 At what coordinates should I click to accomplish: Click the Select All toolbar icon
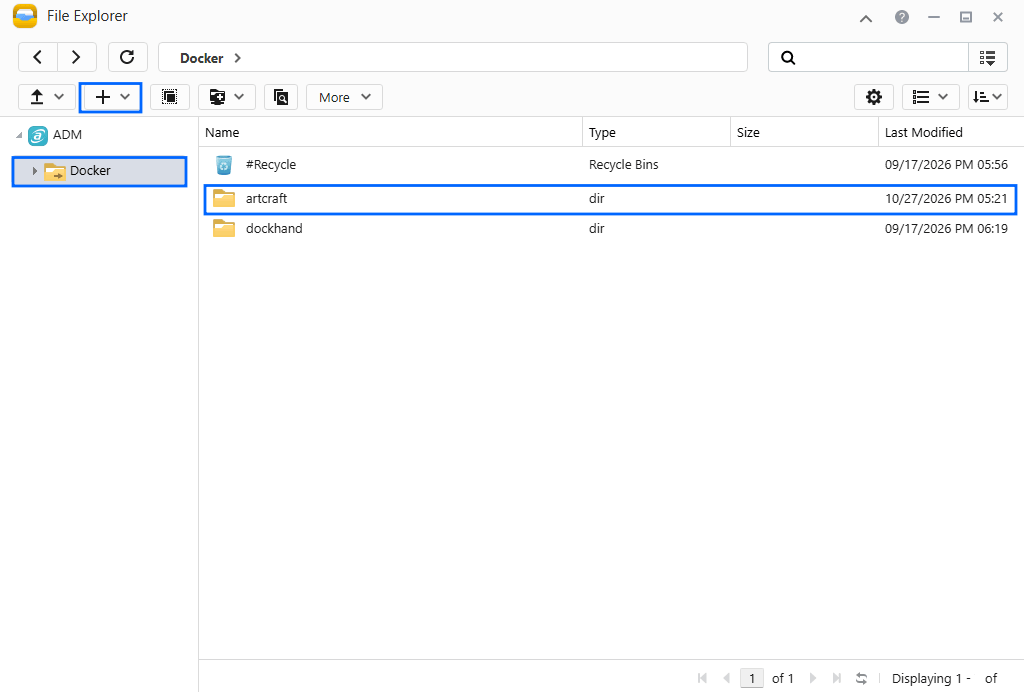169,97
